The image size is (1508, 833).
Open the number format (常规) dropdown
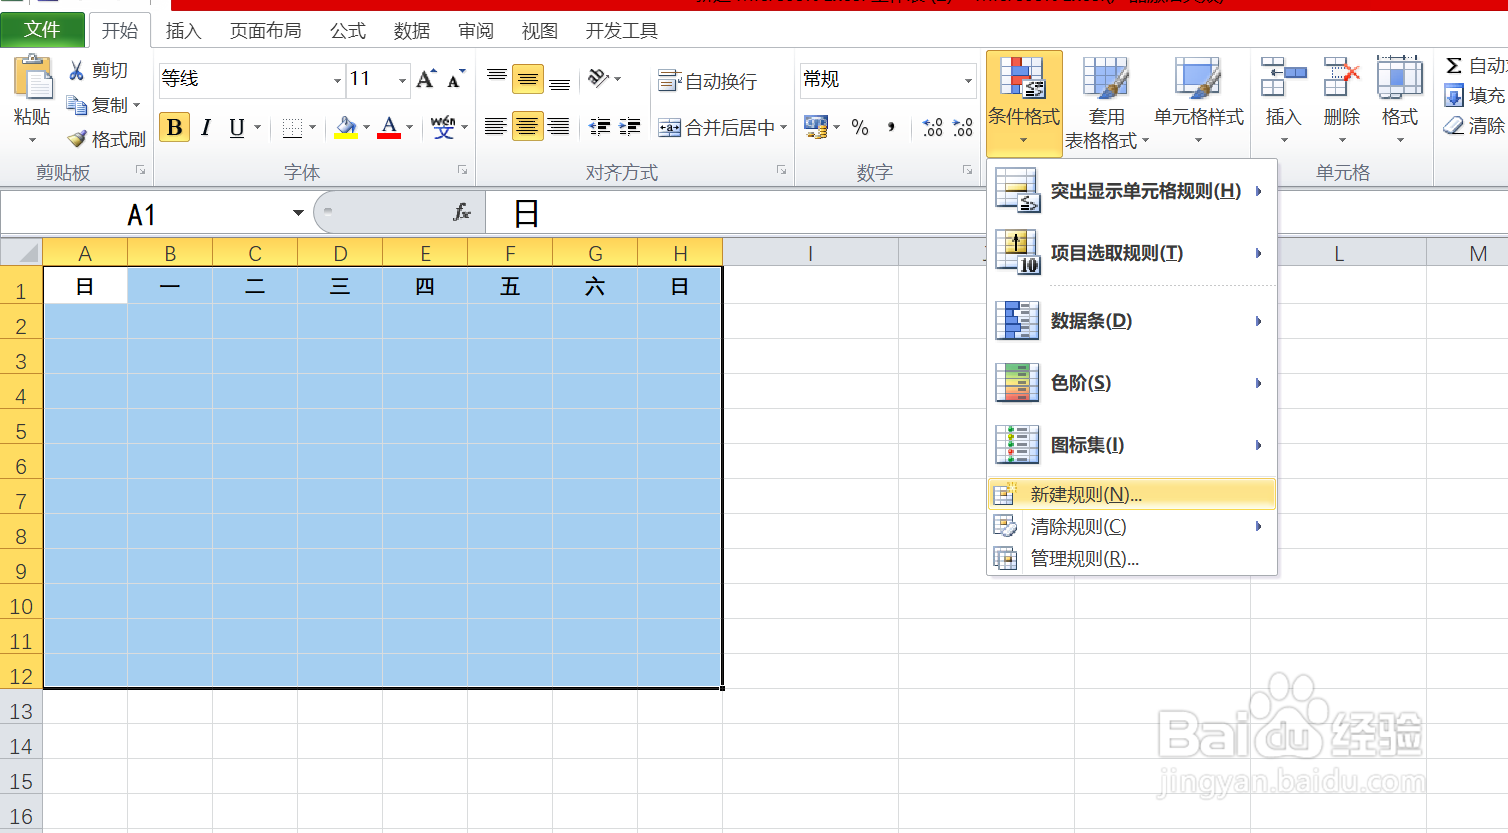click(968, 80)
